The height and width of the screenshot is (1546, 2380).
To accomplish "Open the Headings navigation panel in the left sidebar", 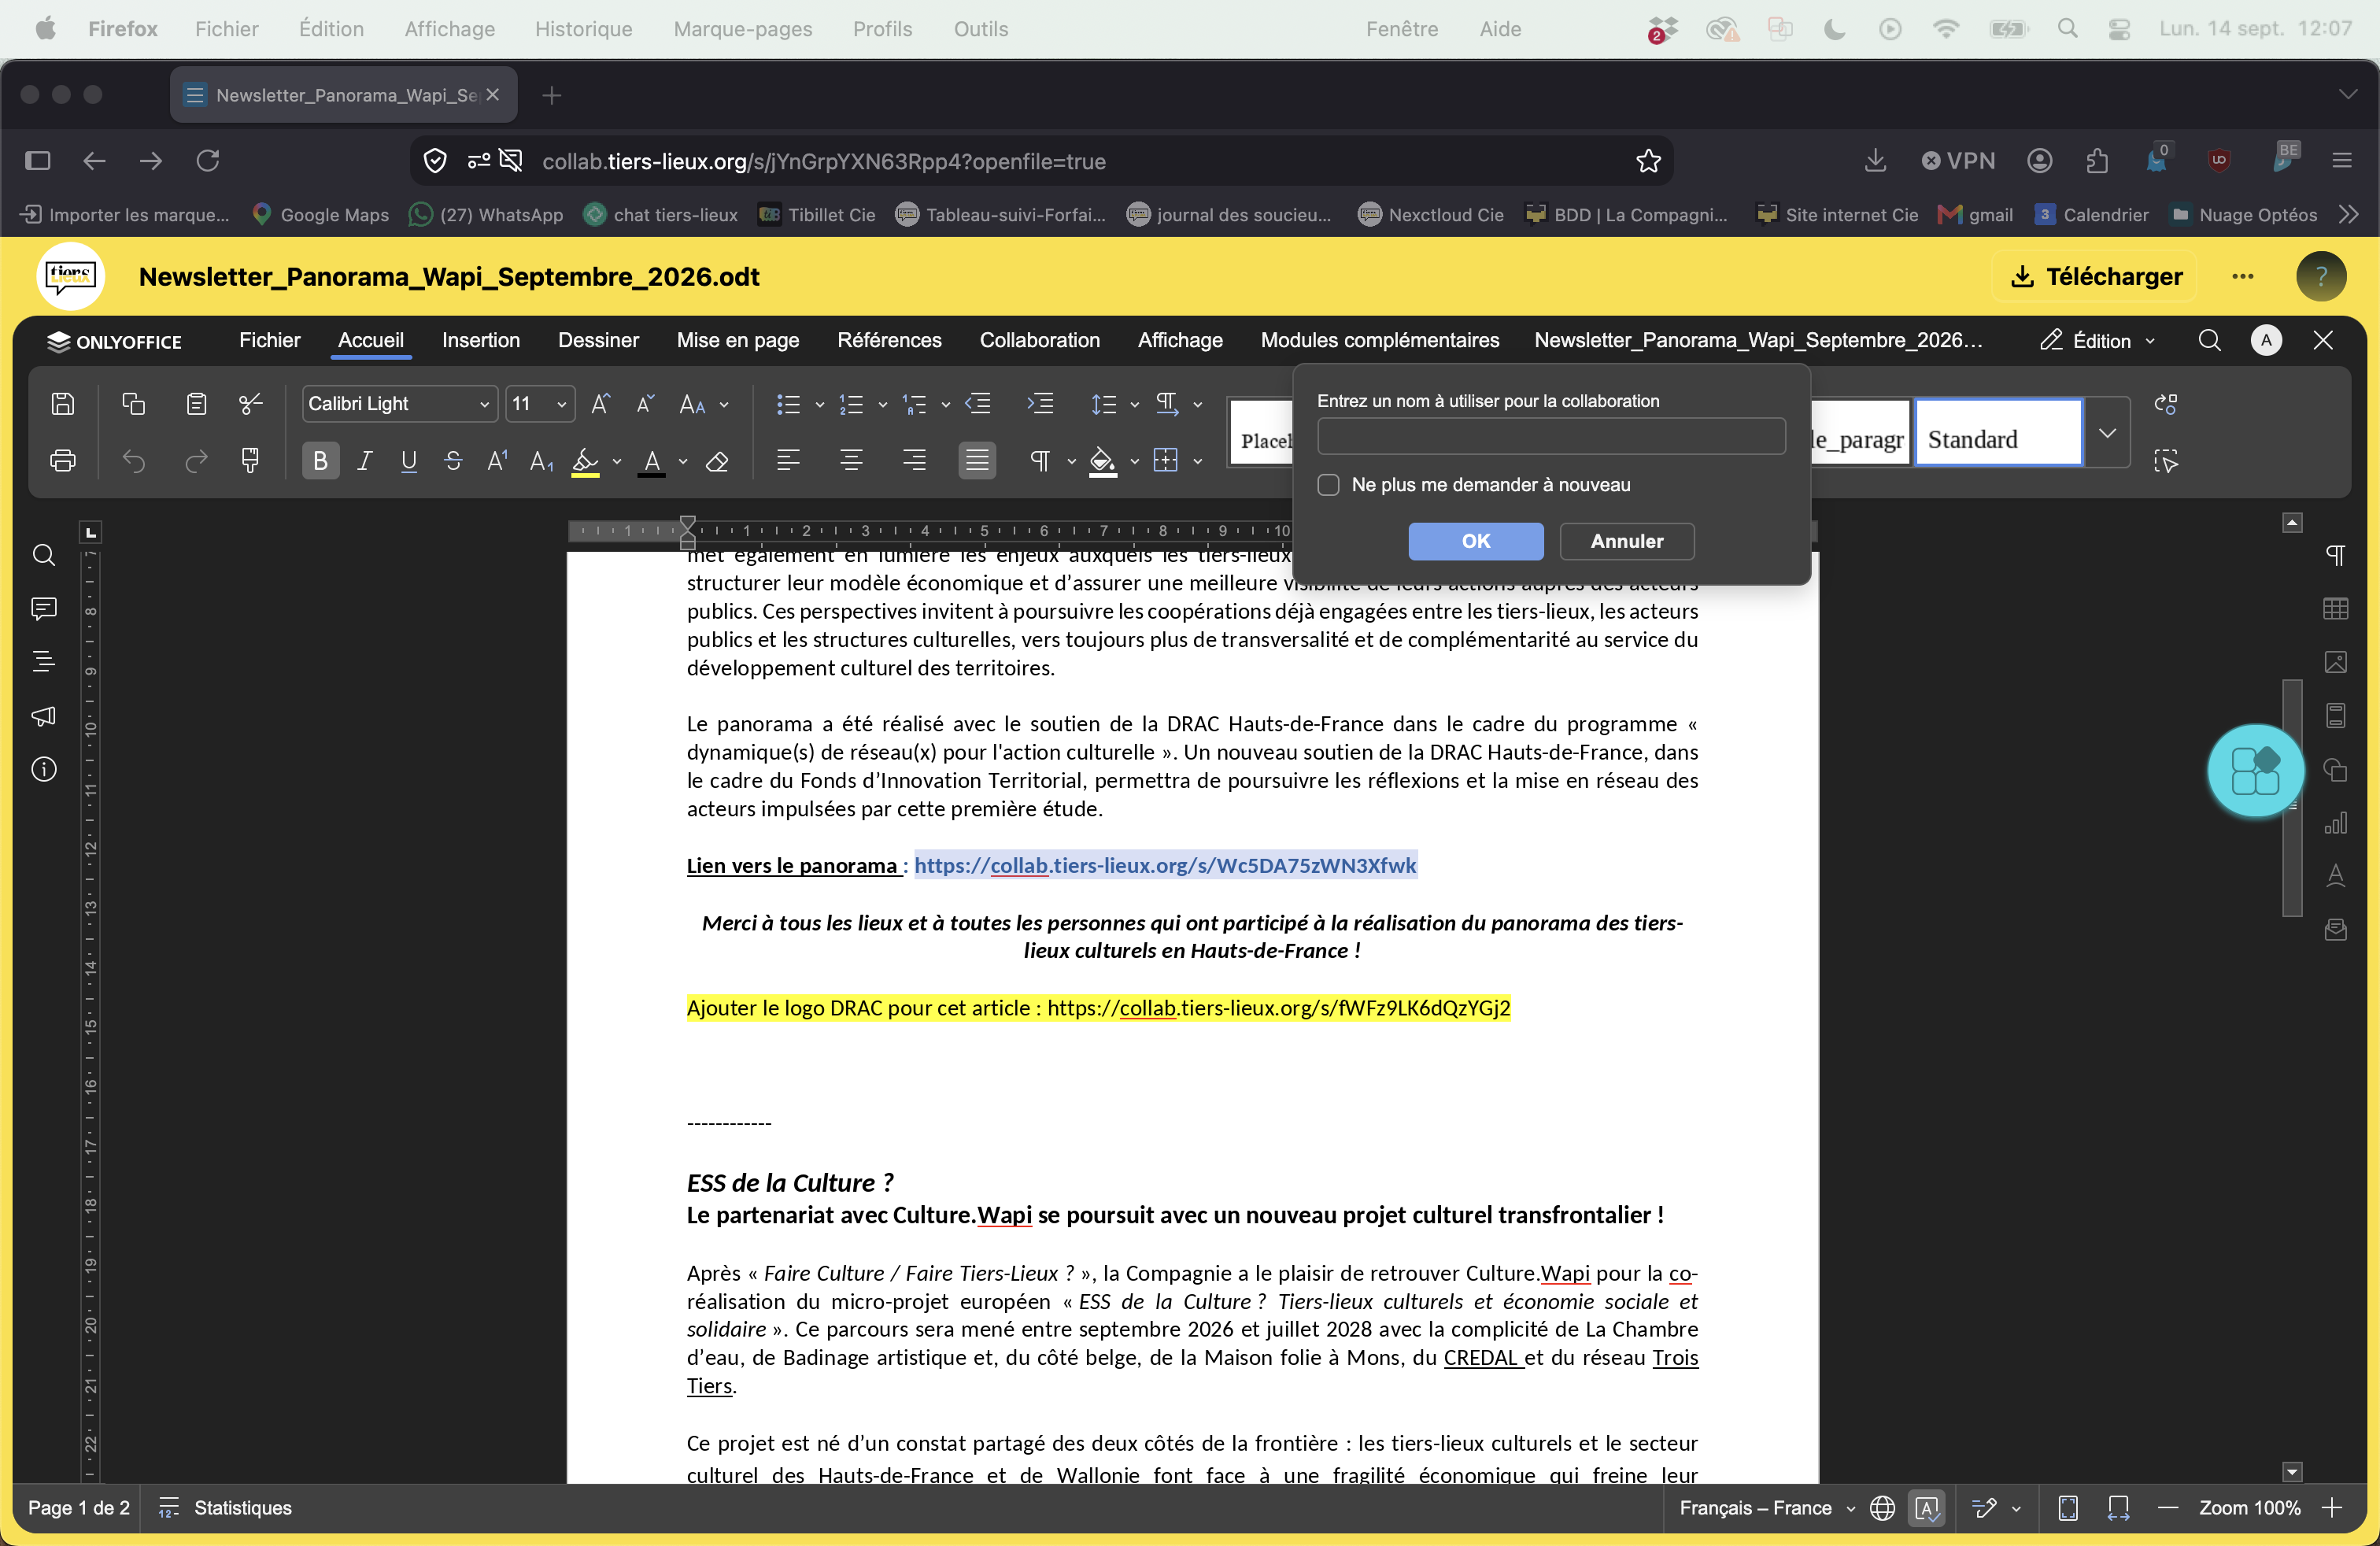I will 44,661.
